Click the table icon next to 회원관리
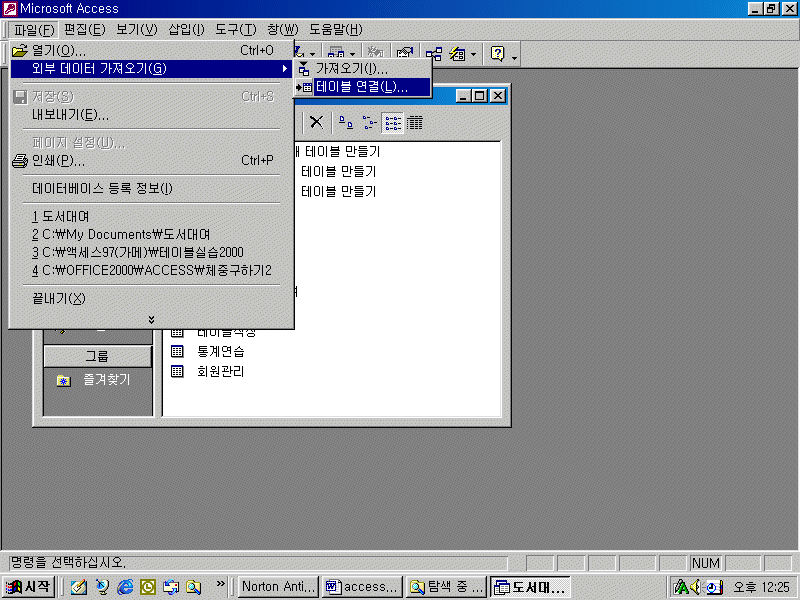This screenshot has width=800, height=600. point(177,371)
